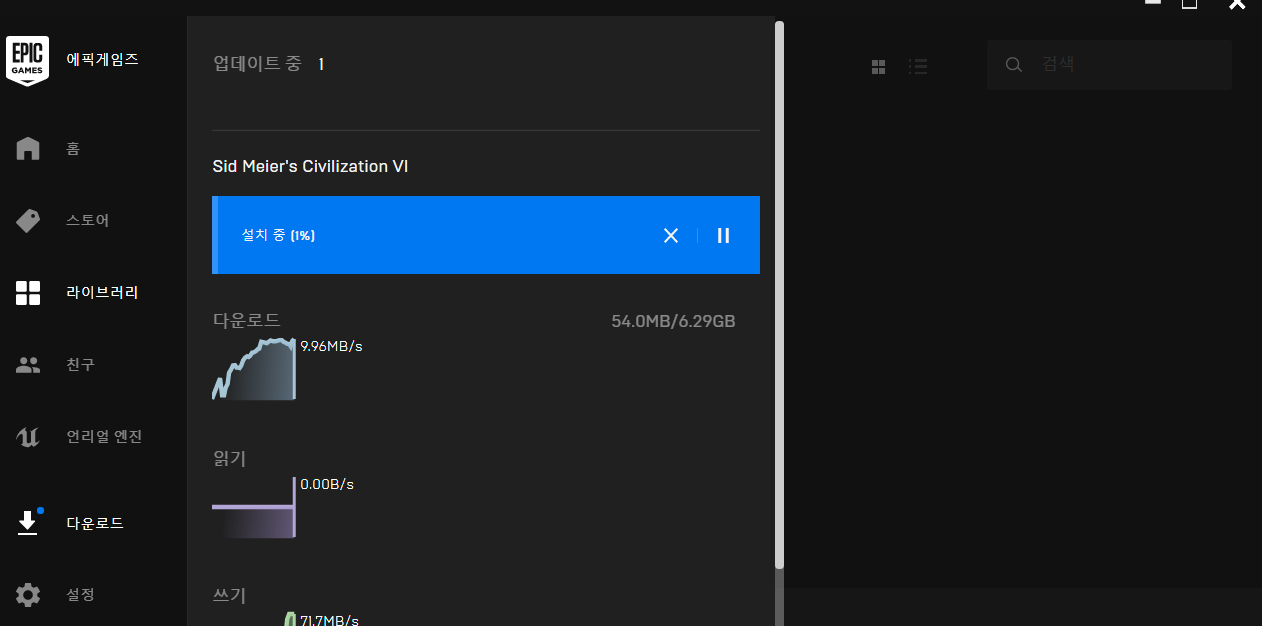
Task: Click the 쓰기 section label
Action: 230,596
